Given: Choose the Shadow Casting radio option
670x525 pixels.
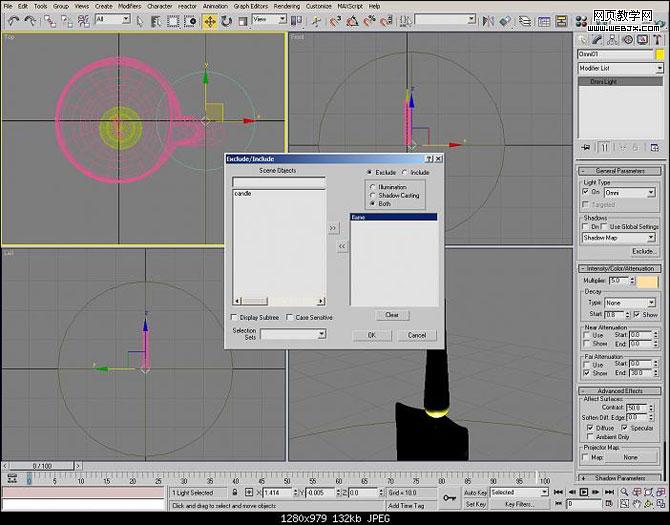Looking at the screenshot, I should tap(373, 195).
